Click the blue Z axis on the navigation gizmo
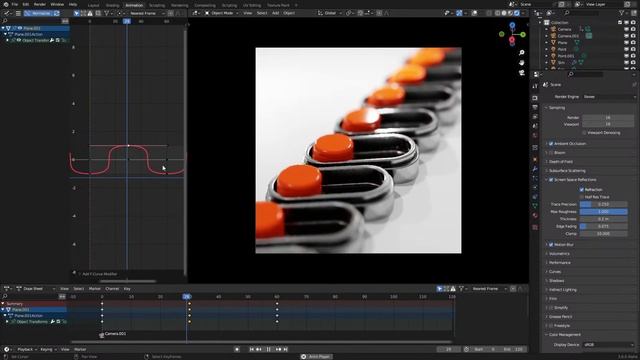 coord(512,25)
